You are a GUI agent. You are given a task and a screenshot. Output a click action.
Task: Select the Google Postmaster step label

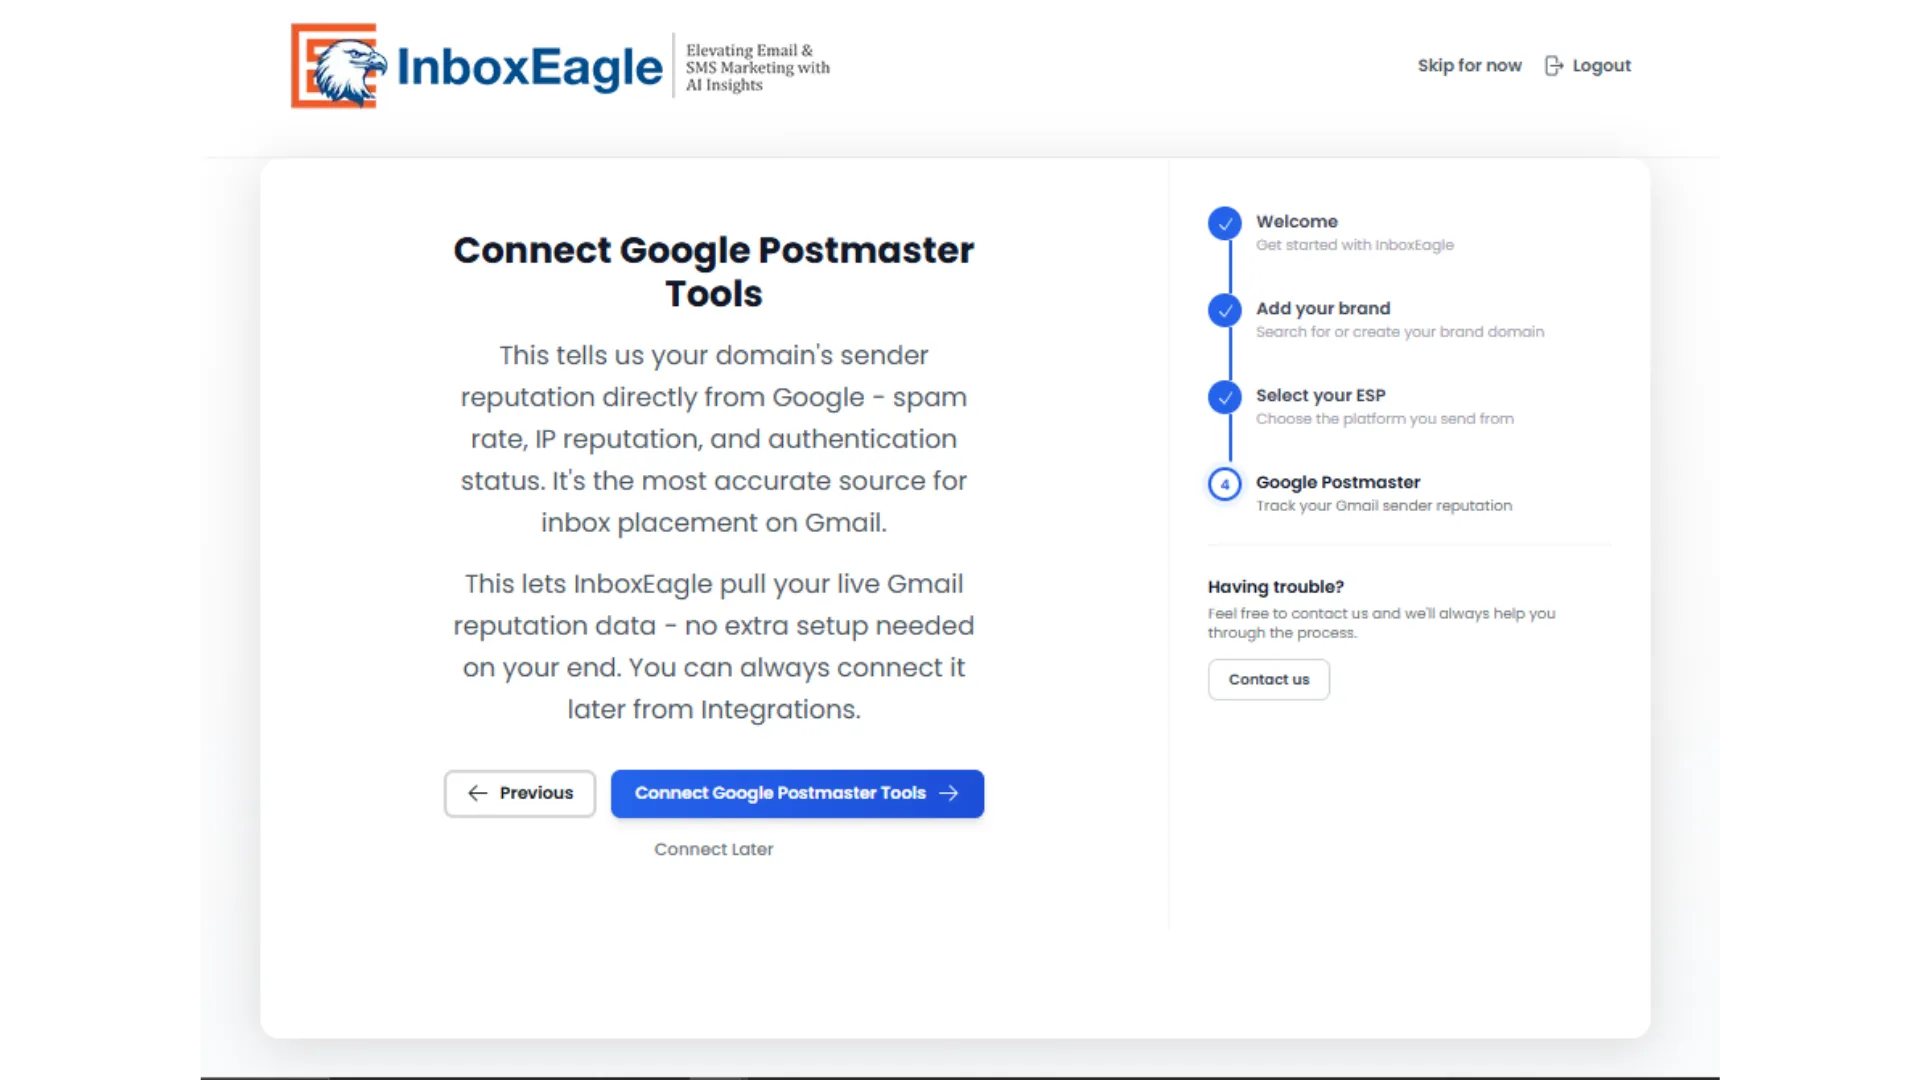click(1338, 482)
